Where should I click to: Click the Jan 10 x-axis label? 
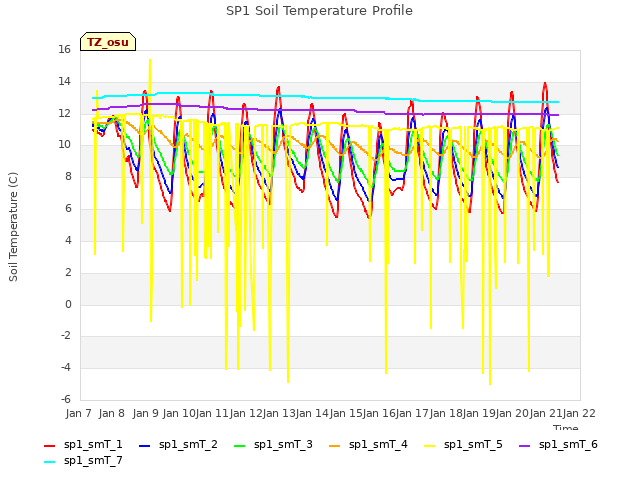point(179,413)
